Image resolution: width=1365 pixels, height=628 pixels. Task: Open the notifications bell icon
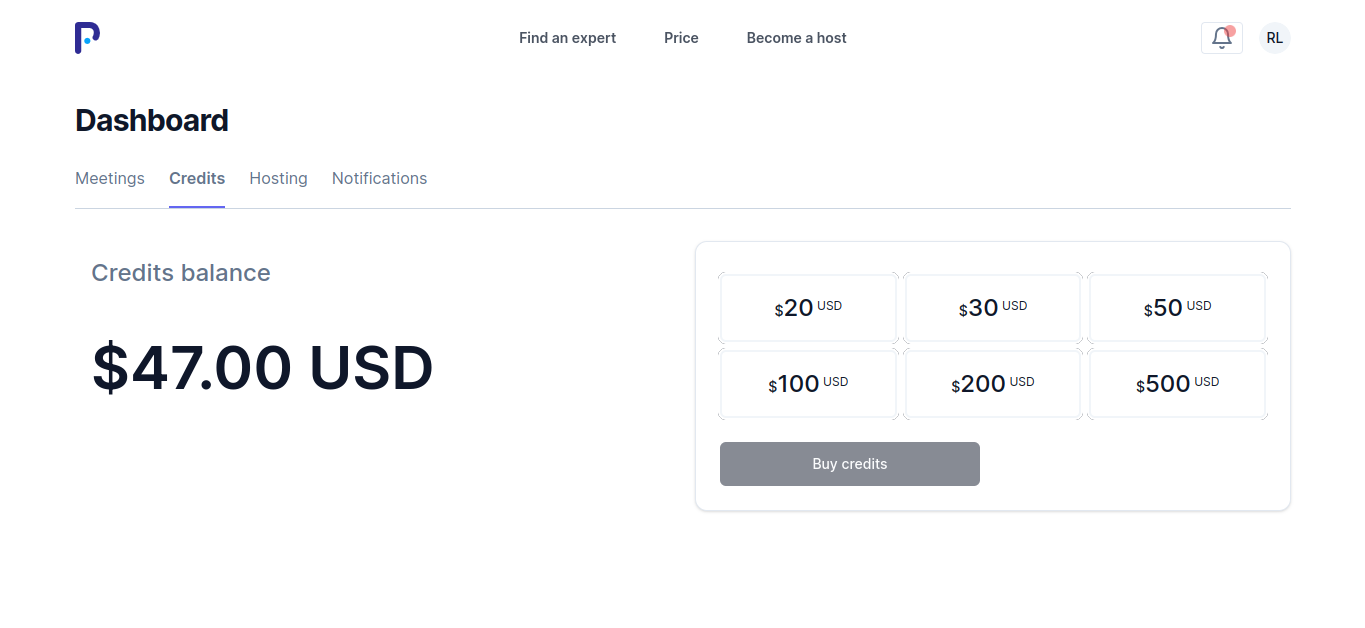tap(1221, 38)
